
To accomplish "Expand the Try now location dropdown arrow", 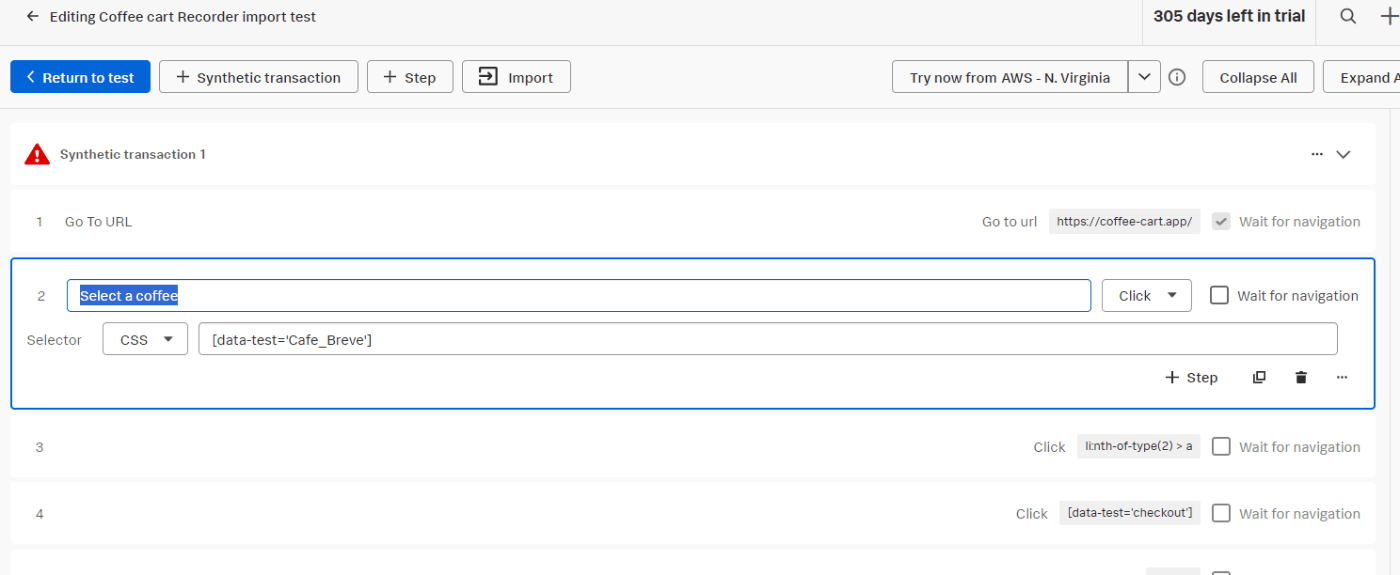I will 1145,77.
